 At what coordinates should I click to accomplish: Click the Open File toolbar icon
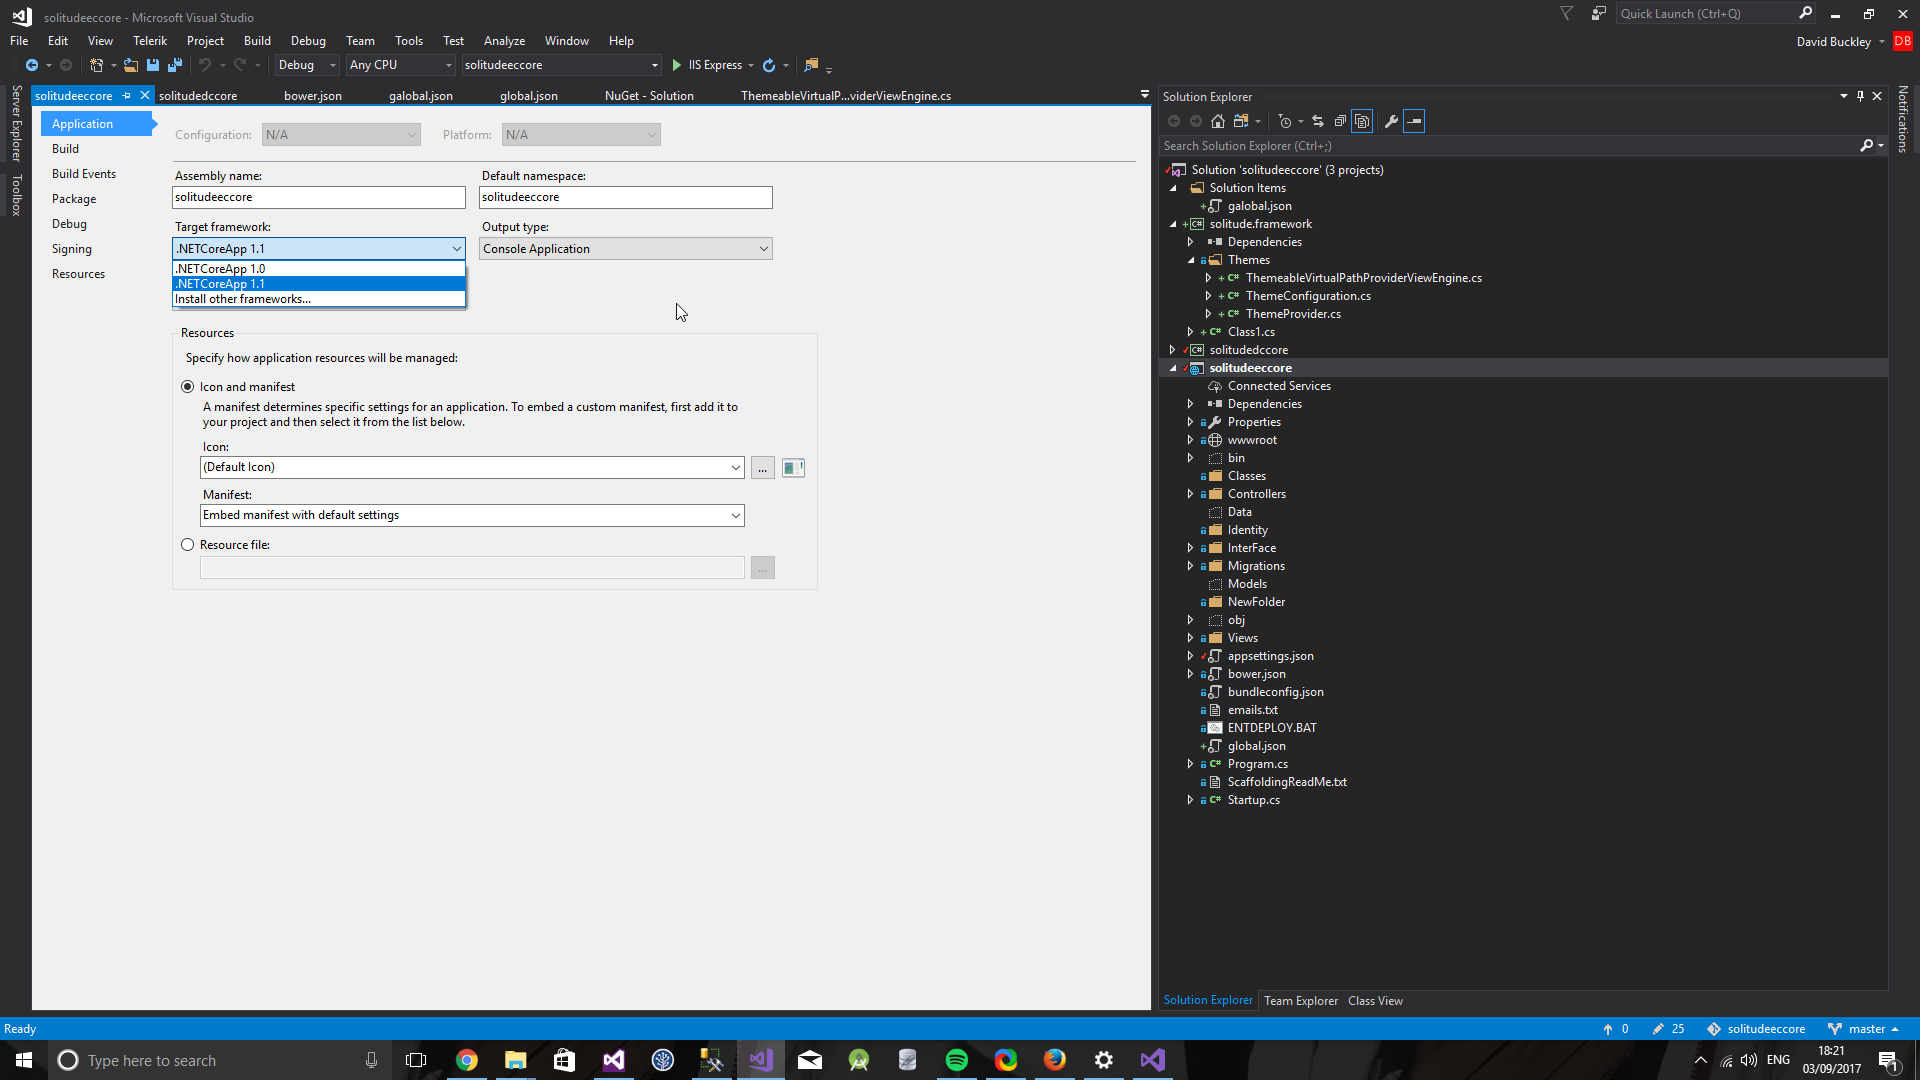click(130, 65)
